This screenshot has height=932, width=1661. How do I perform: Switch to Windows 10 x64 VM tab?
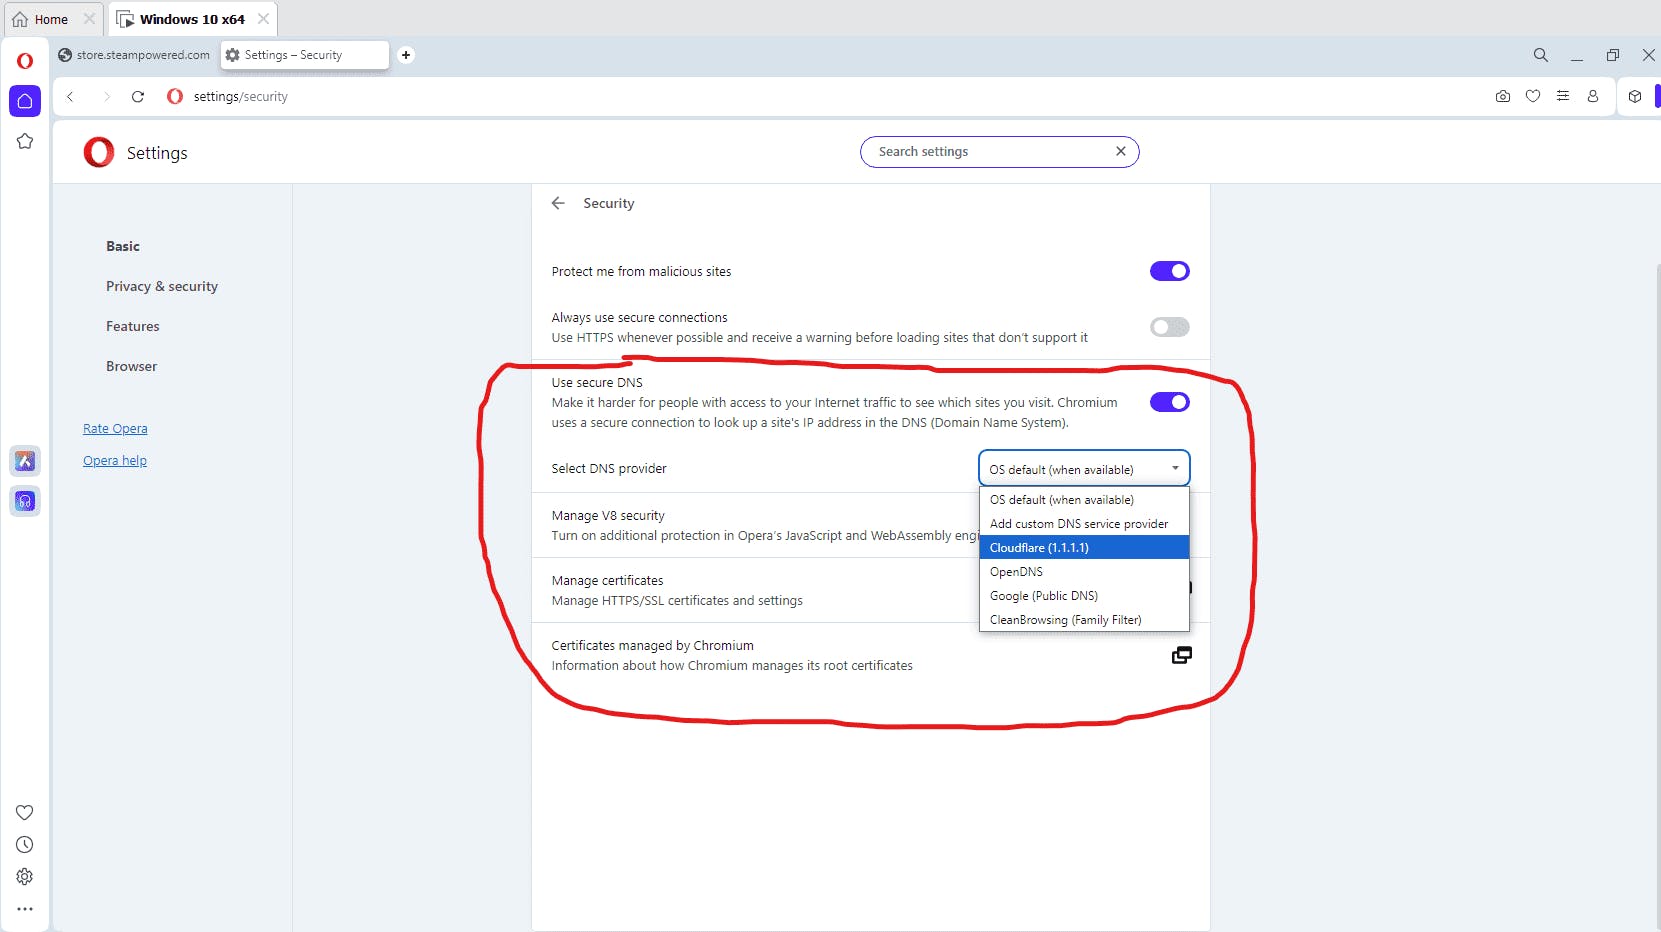(x=192, y=19)
